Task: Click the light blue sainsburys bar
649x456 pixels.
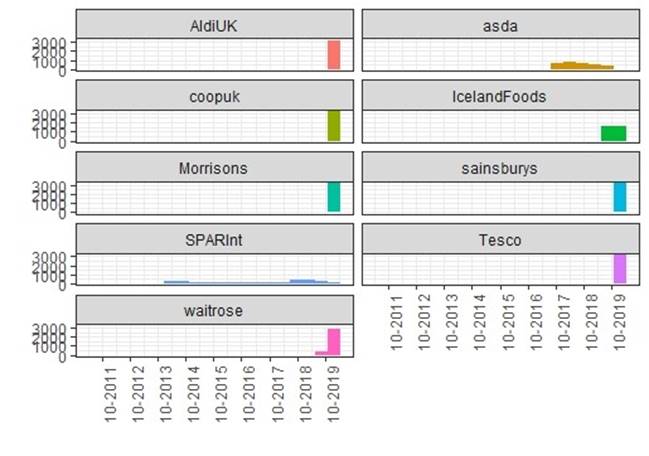Action: coord(619,196)
